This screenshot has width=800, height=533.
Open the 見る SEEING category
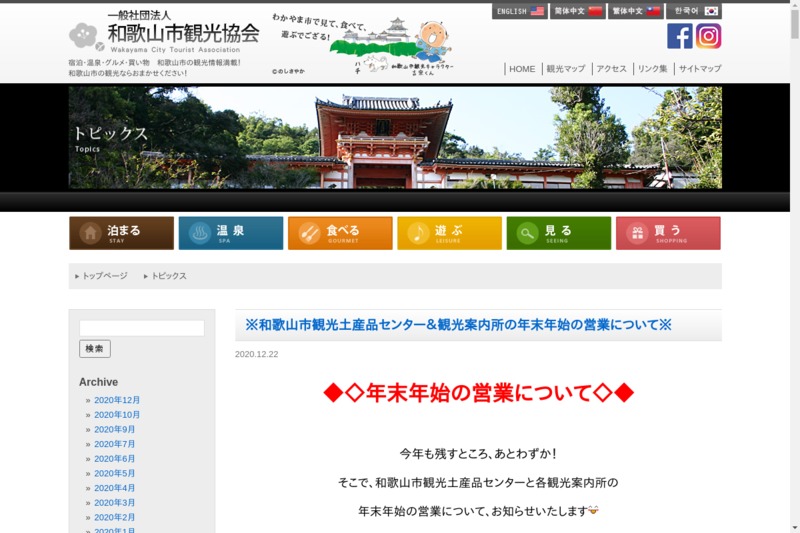558,233
